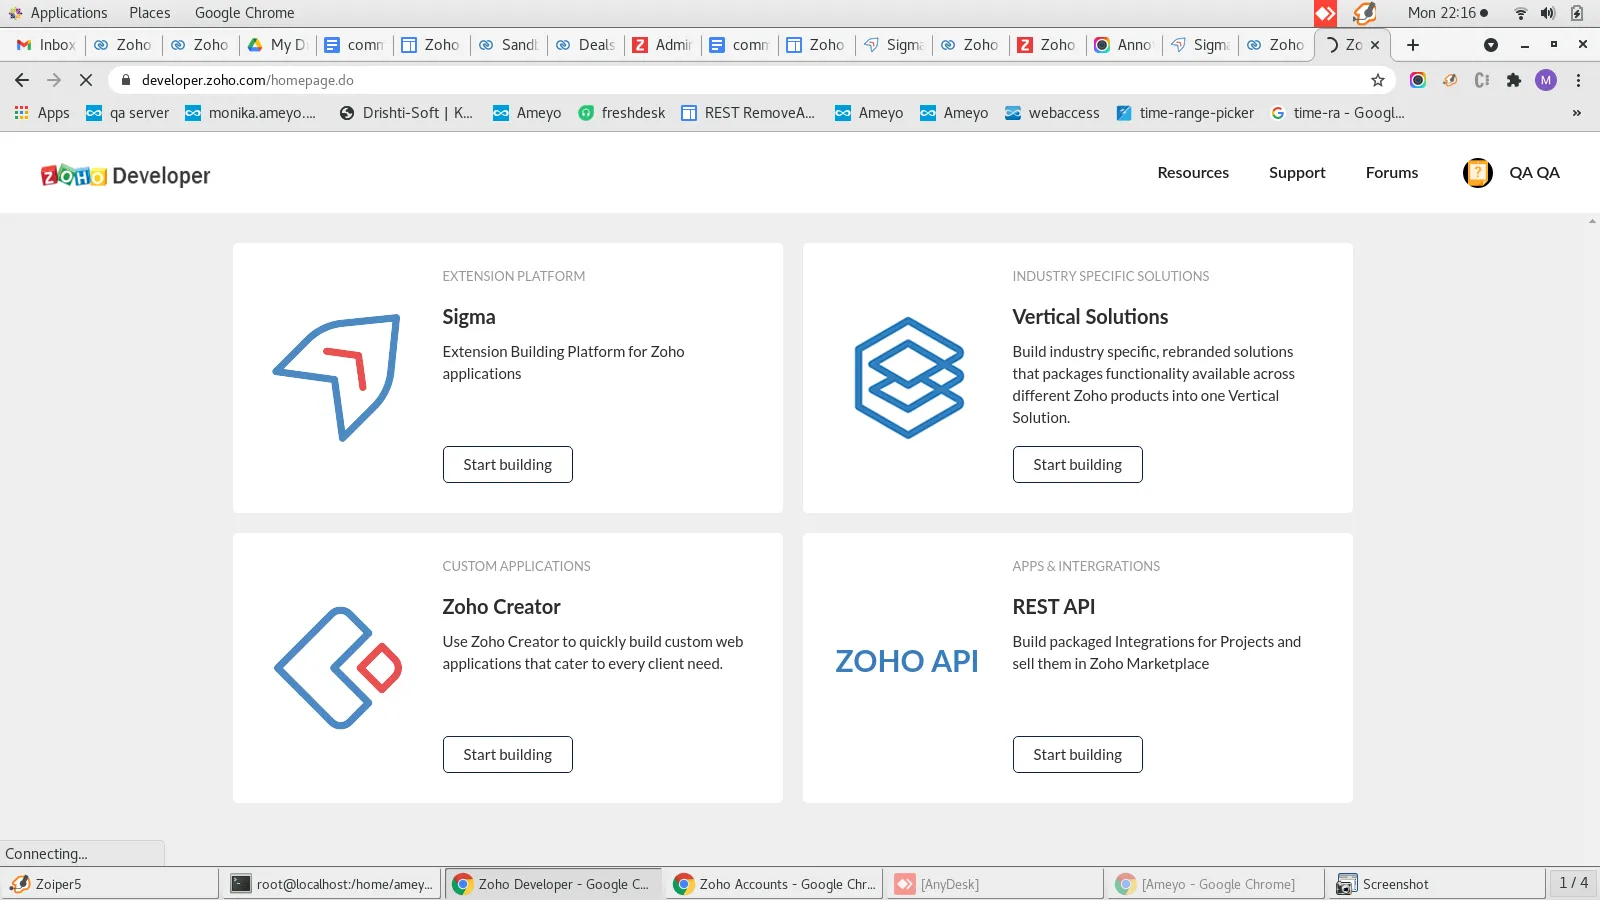Click the Chrome profile M avatar

[x=1546, y=80]
